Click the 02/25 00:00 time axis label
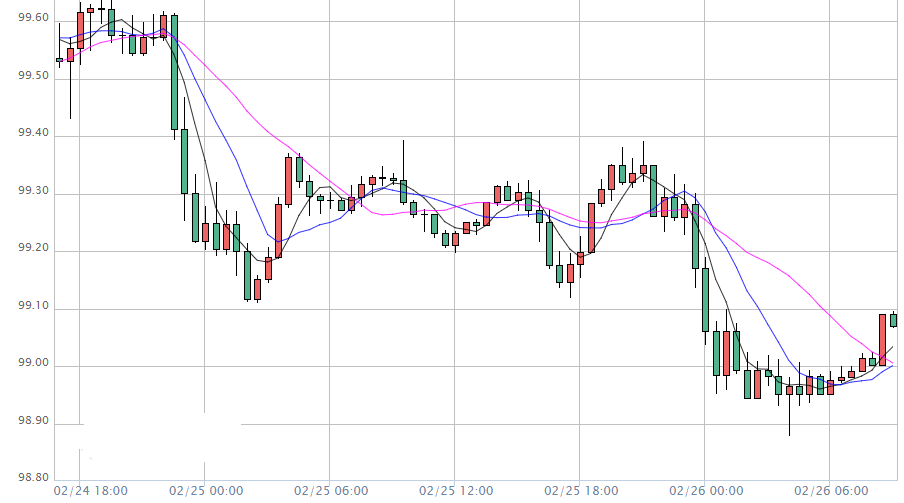 (206, 492)
